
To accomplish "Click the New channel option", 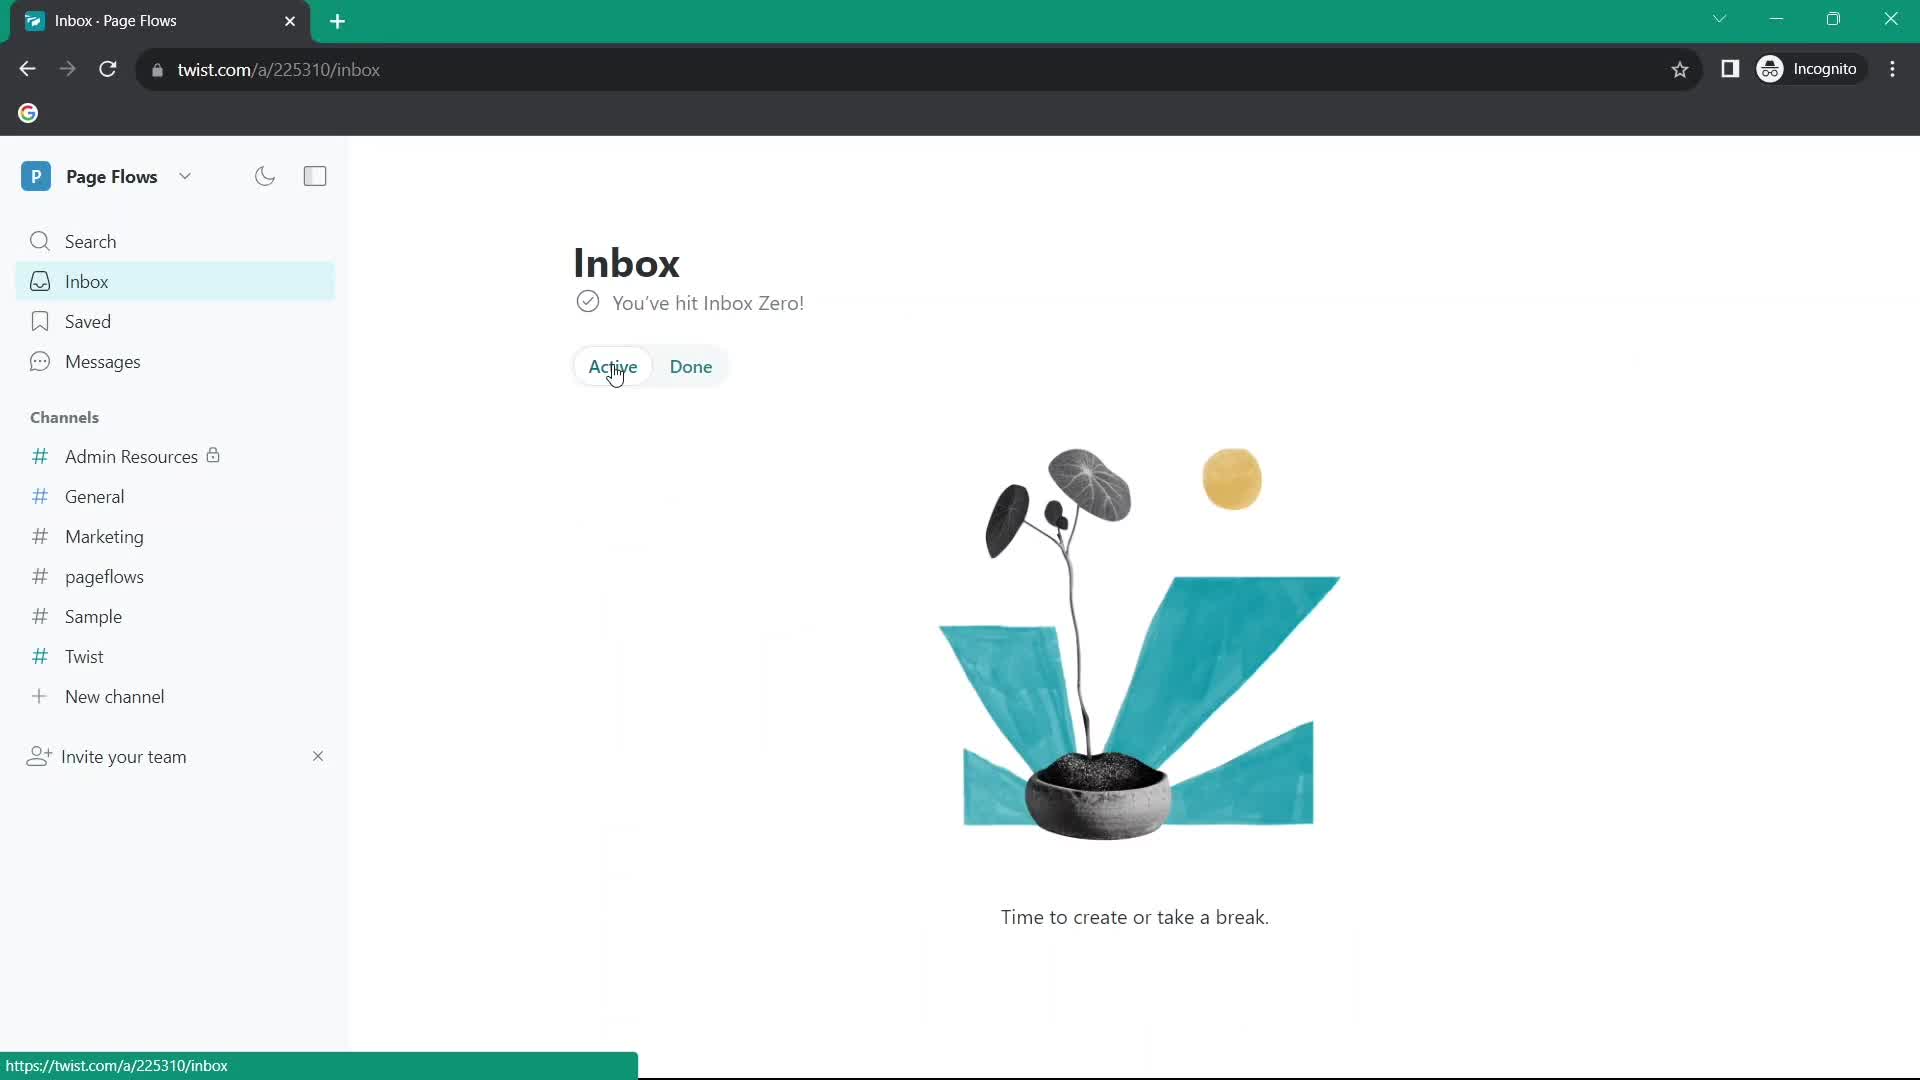I will pyautogui.click(x=115, y=696).
